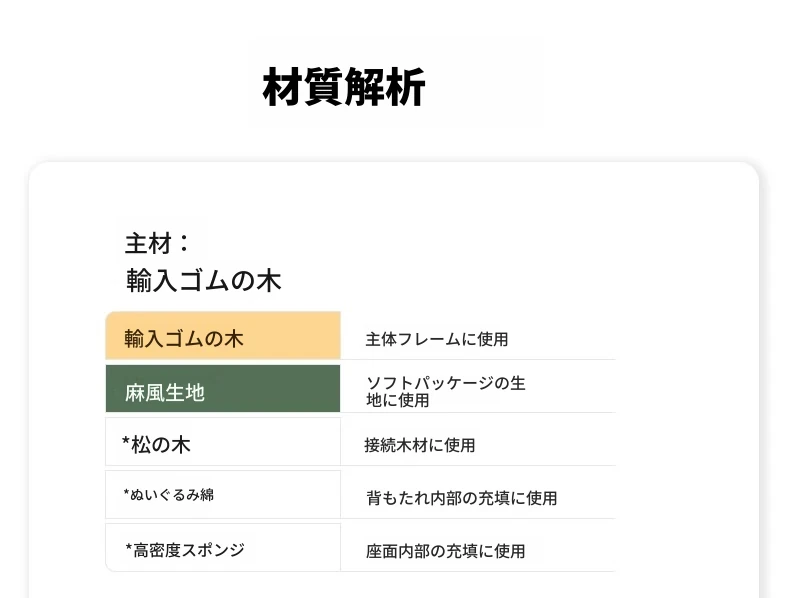Click the *高密度スポンジ material cell
The height and width of the screenshot is (598, 790).
click(x=222, y=549)
